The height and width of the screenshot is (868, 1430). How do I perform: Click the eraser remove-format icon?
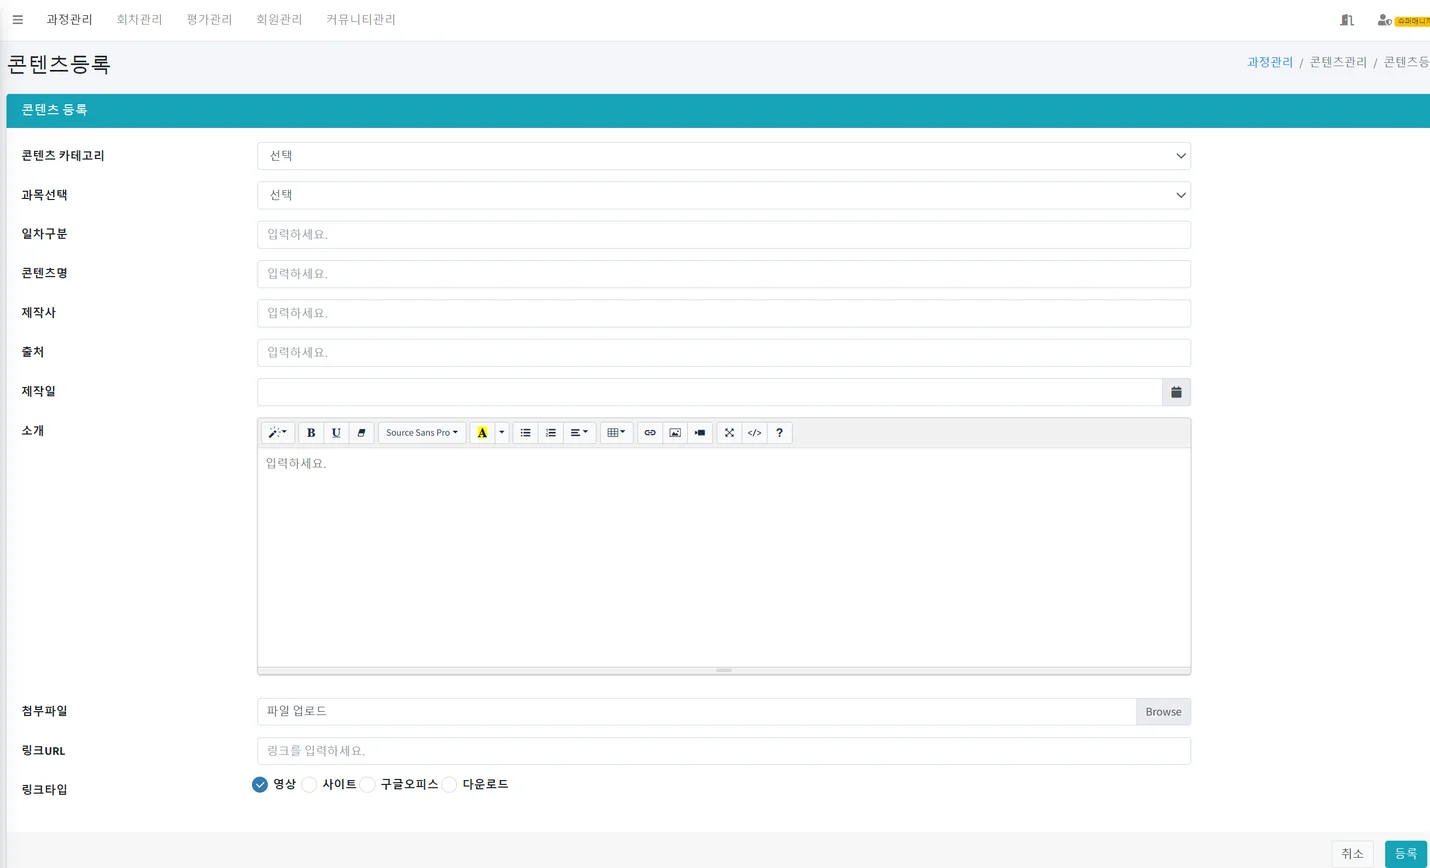coord(361,433)
